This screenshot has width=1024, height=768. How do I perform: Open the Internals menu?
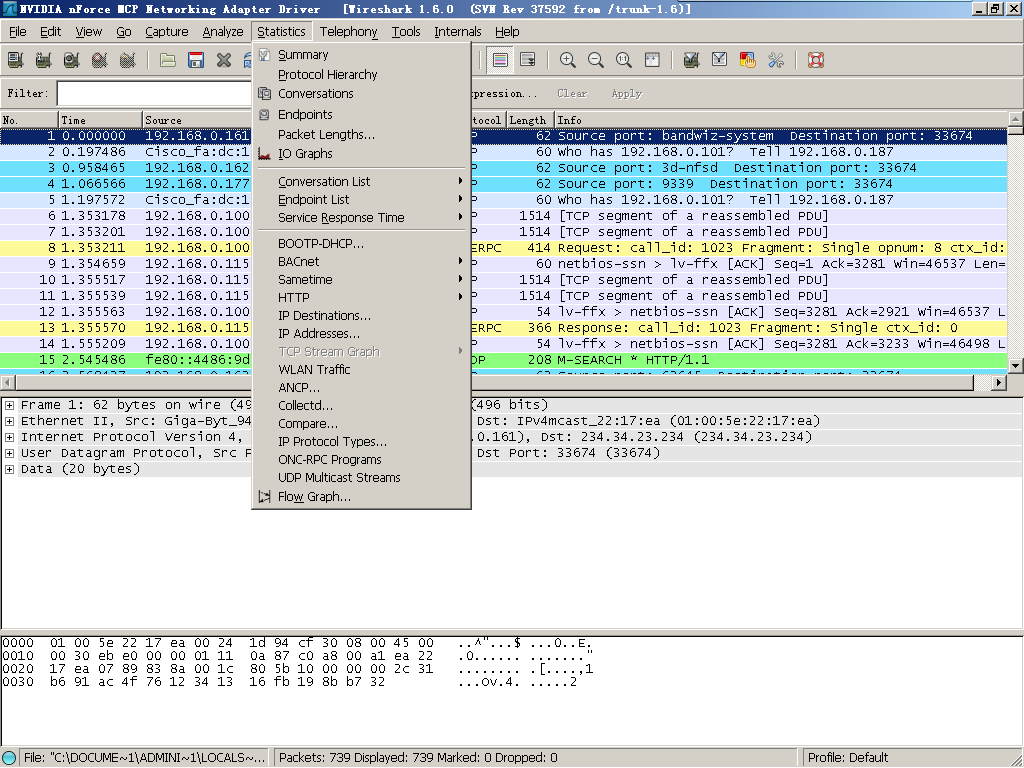[458, 31]
